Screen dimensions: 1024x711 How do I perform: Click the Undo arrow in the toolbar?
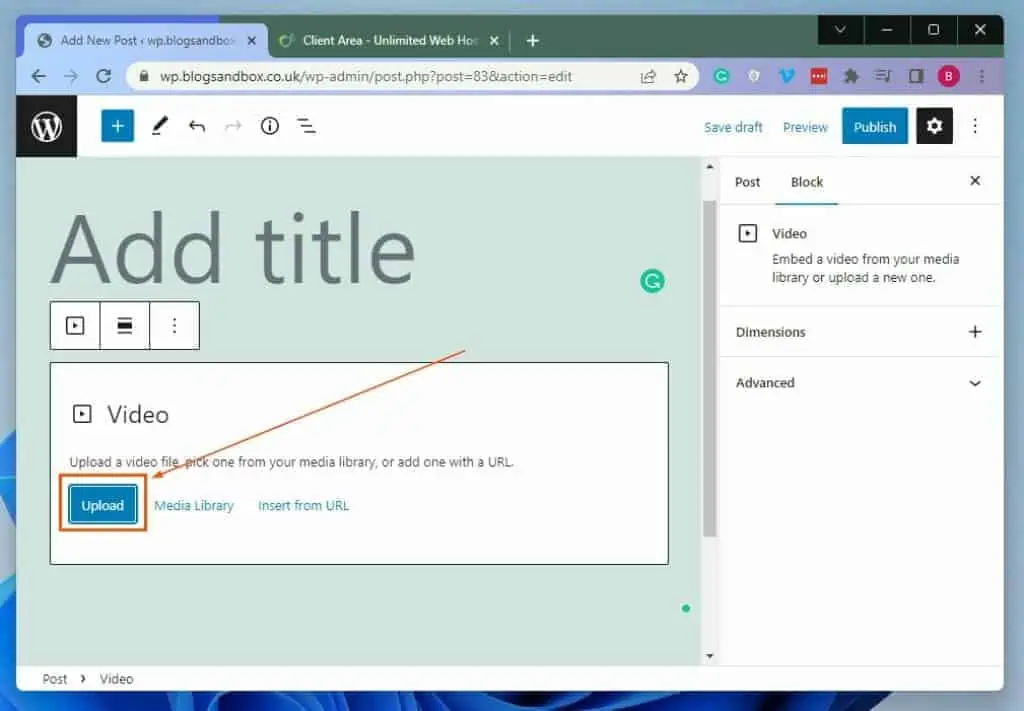coord(197,126)
